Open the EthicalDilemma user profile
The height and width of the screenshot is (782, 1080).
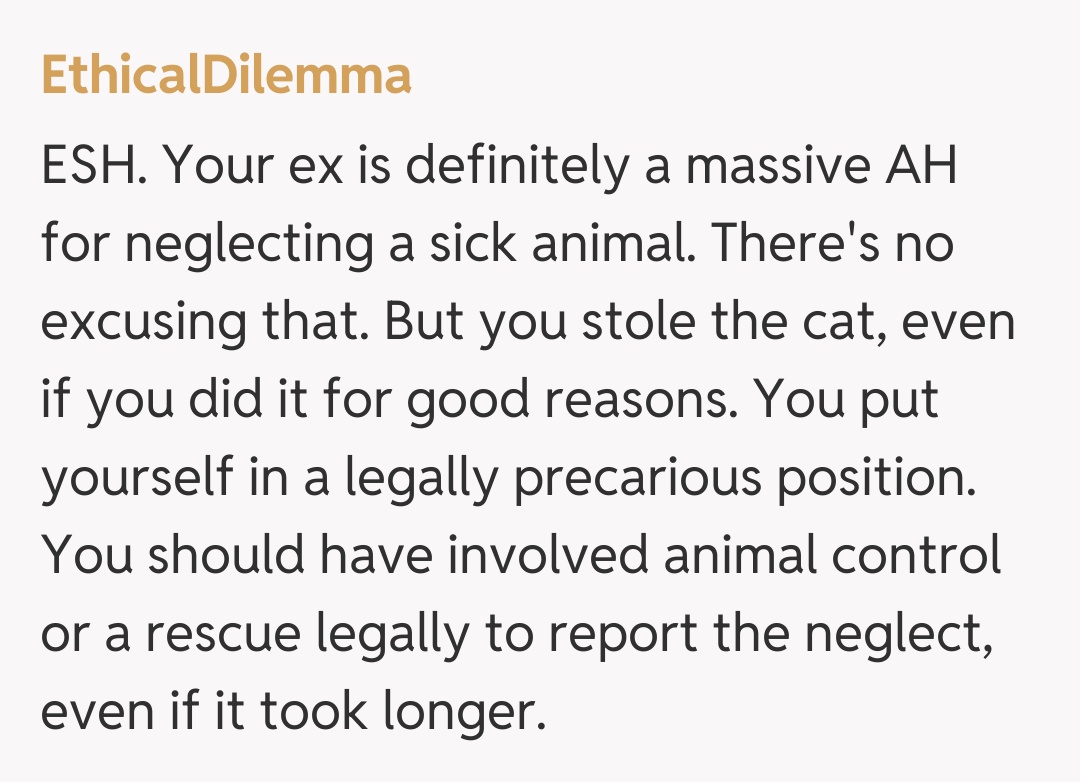coord(226,75)
